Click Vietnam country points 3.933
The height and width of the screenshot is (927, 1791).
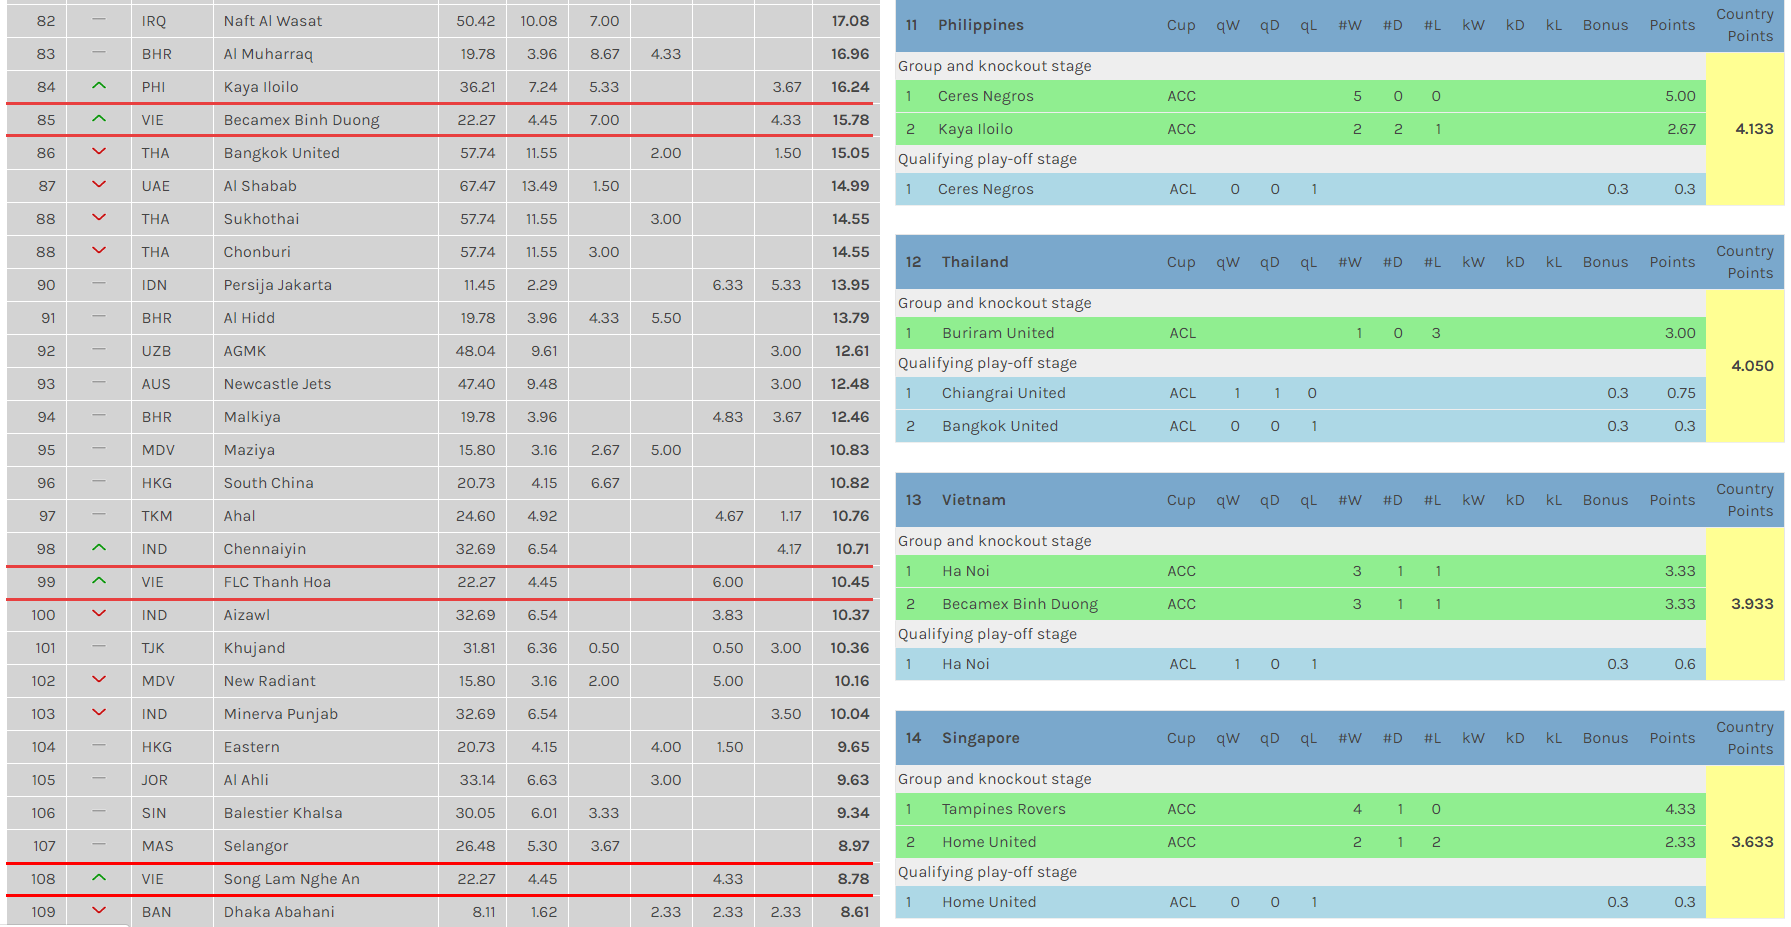1752,604
